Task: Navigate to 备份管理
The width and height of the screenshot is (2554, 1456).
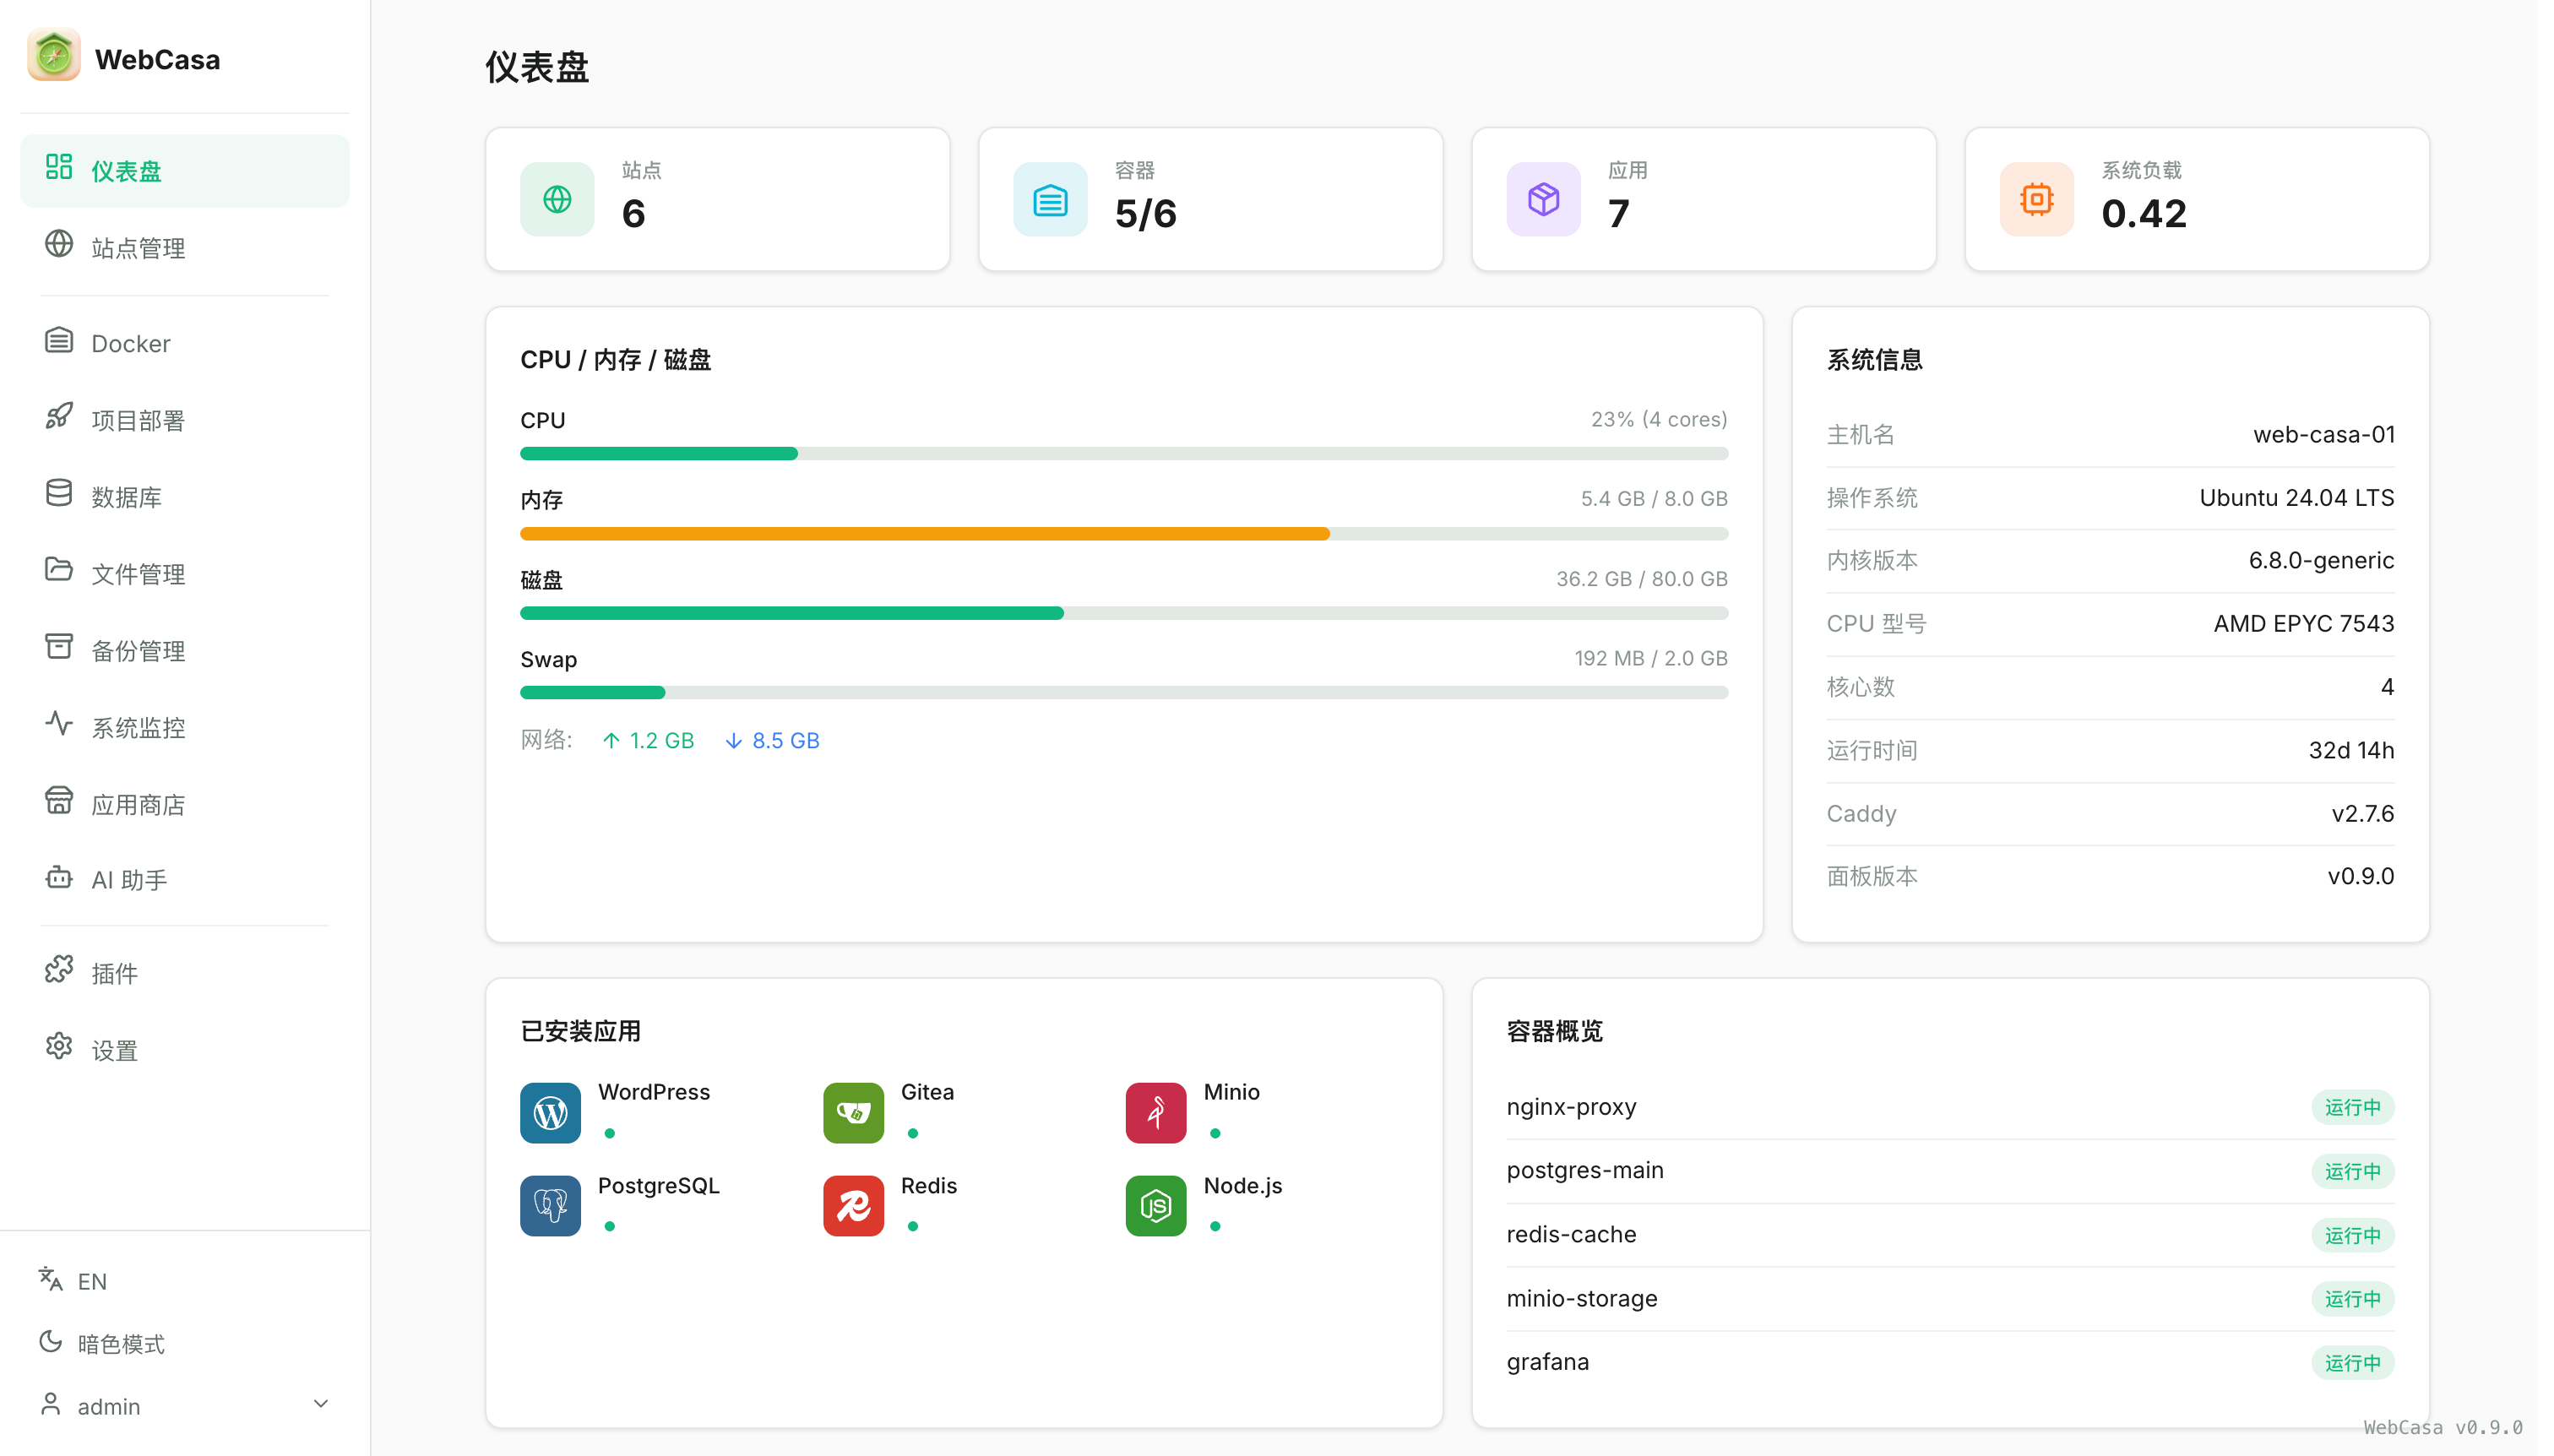Action: [x=185, y=650]
